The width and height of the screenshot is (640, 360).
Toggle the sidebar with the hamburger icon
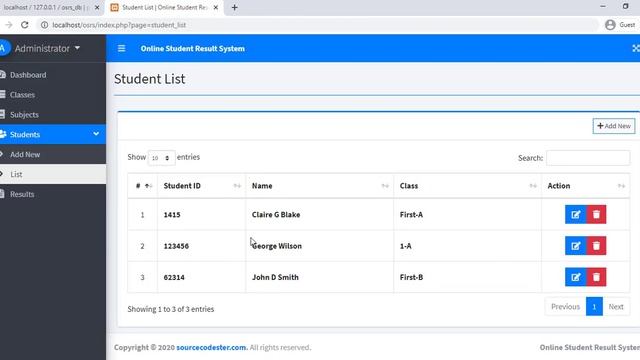click(121, 49)
